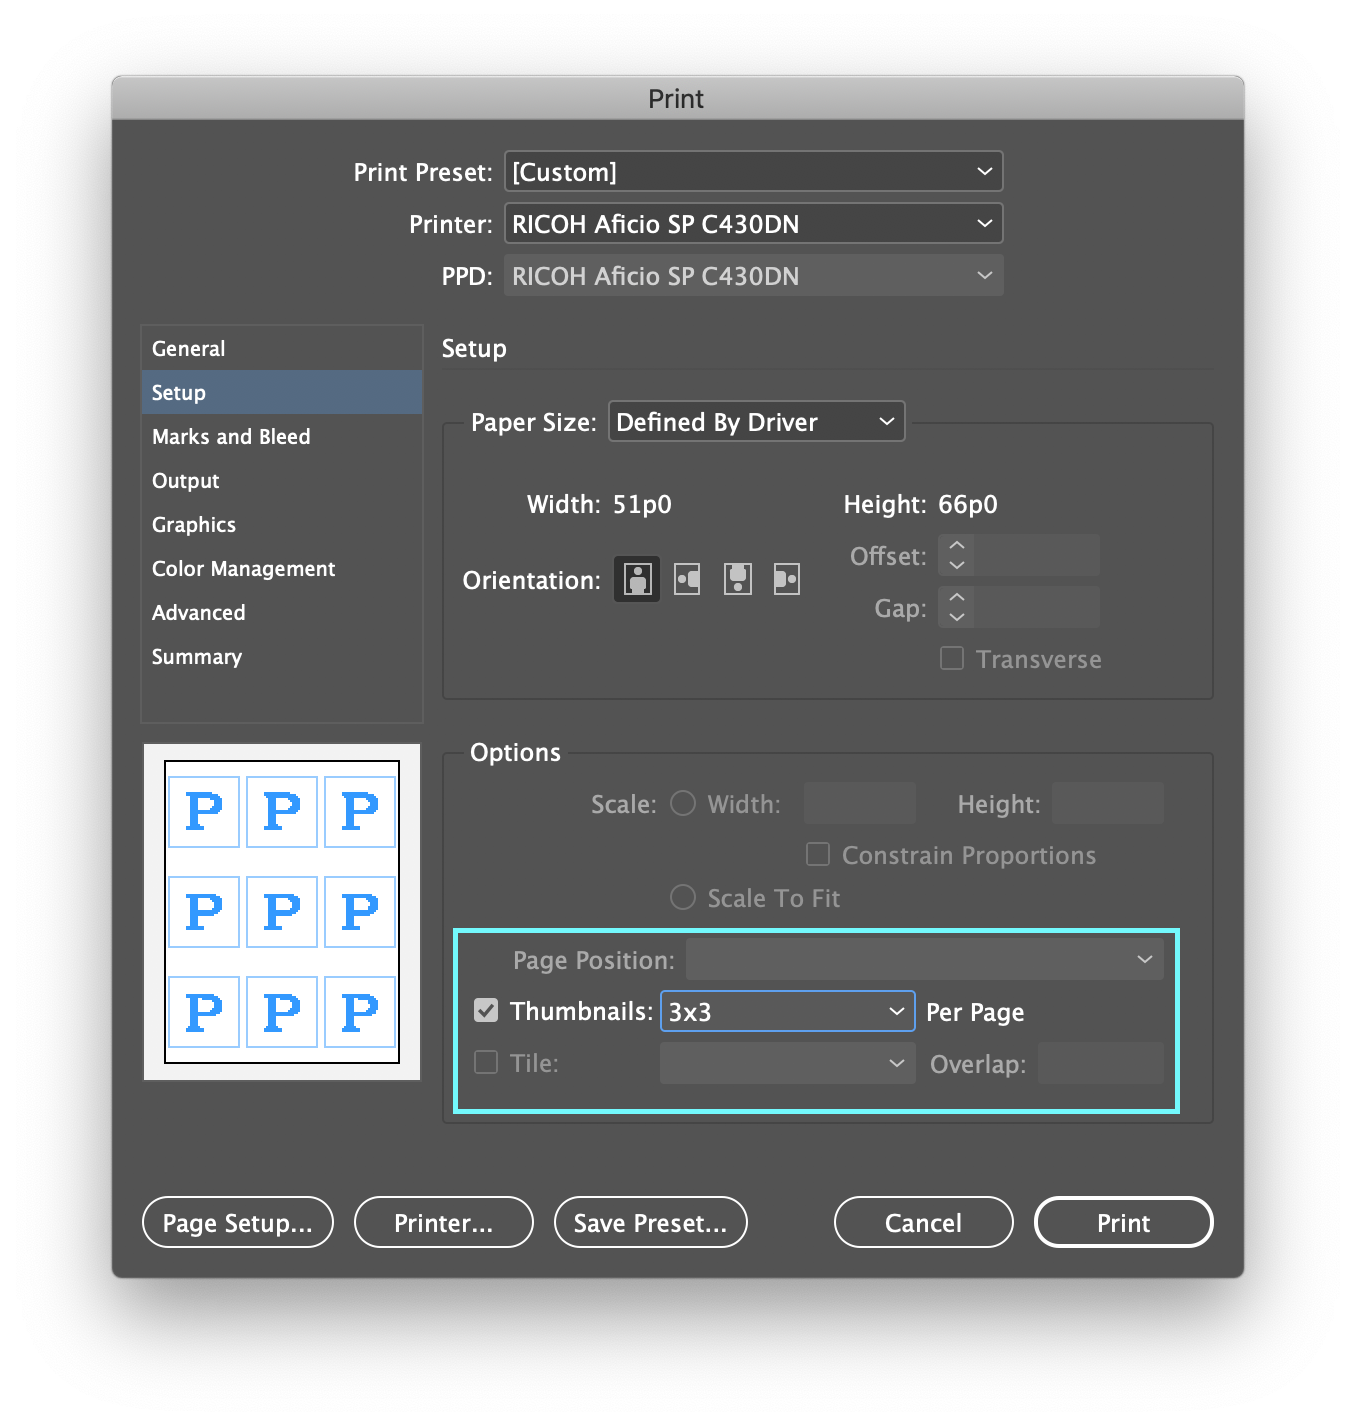The width and height of the screenshot is (1356, 1426).
Task: Cancel the print dialog
Action: 924,1222
